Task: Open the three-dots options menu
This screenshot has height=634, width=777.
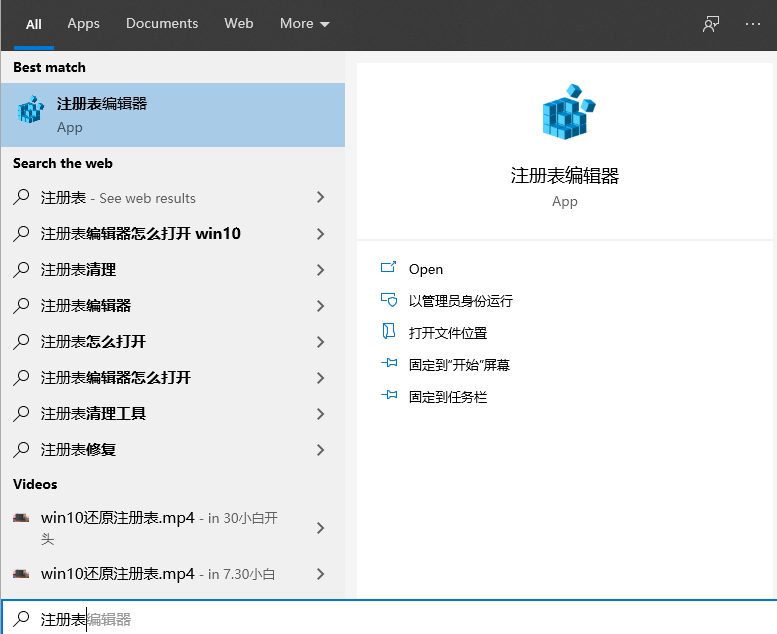Action: [x=753, y=24]
